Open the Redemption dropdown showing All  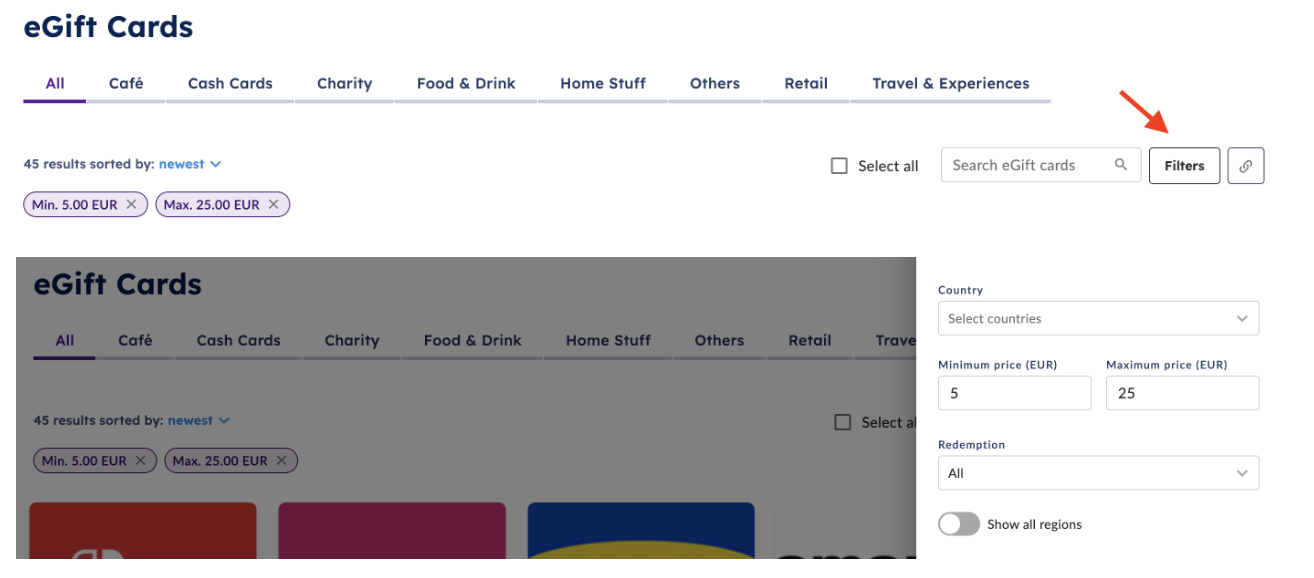tap(1098, 473)
